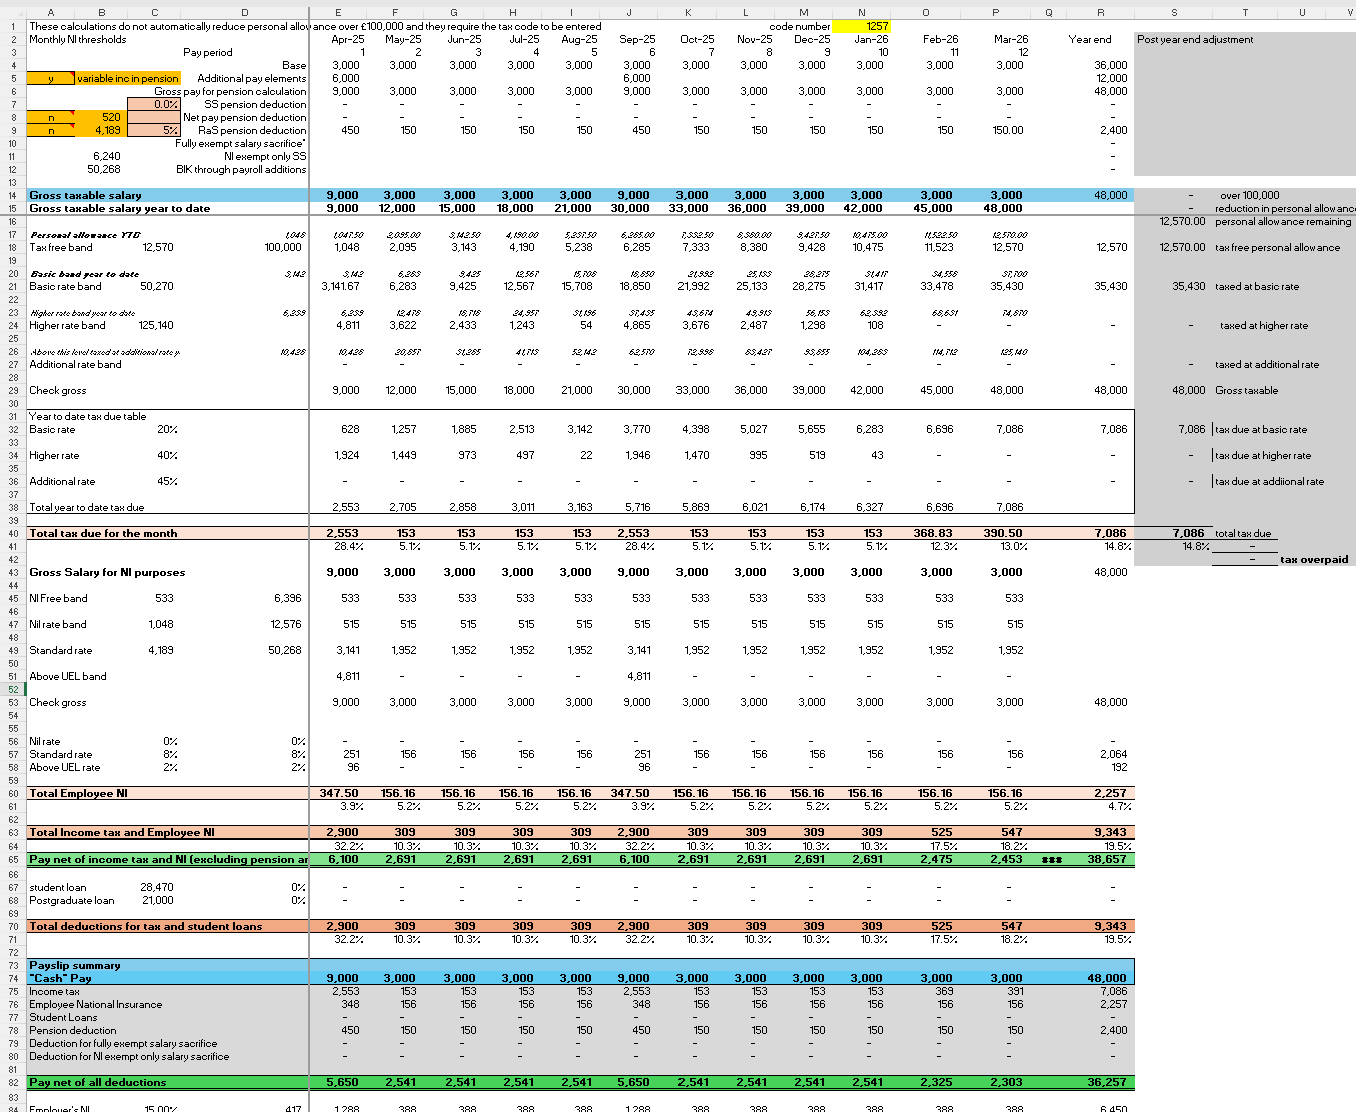Click the 'Pay net of all deductions' label
1356x1112 pixels.
pos(98,1082)
